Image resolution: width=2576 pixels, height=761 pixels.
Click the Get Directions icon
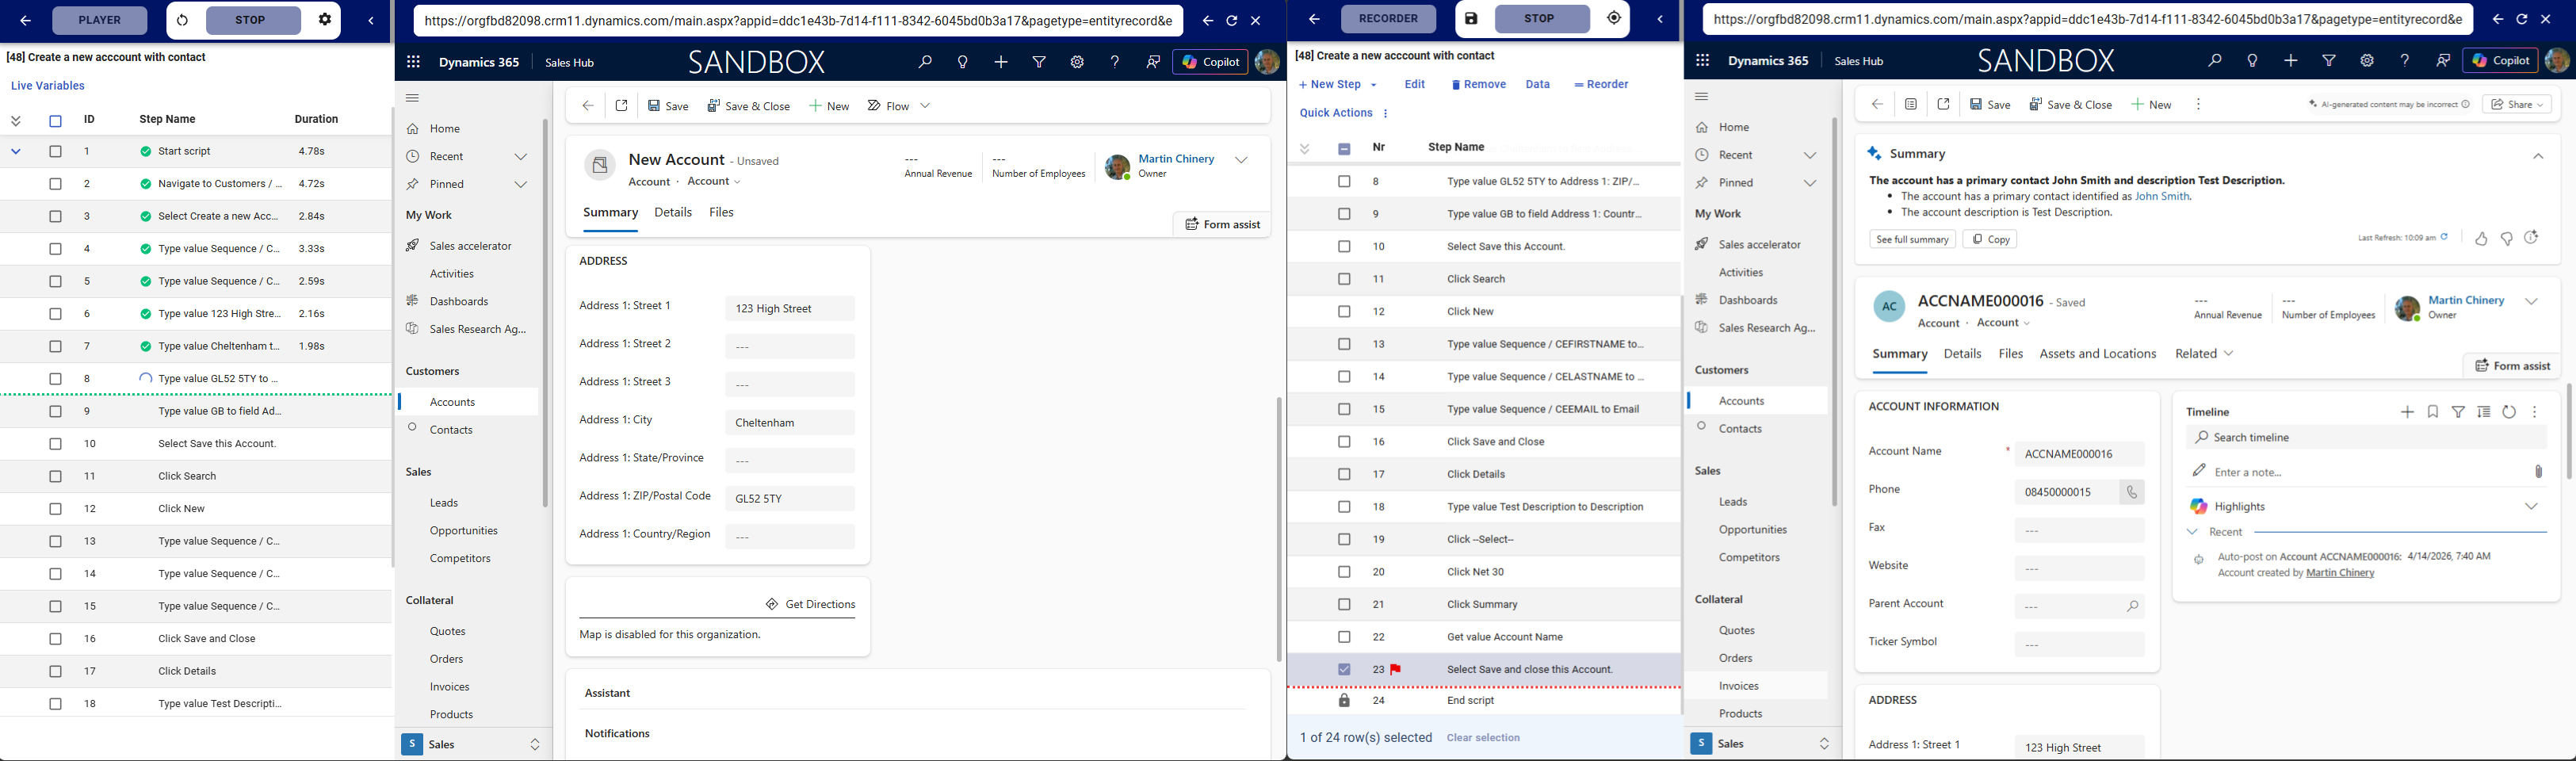click(x=771, y=604)
